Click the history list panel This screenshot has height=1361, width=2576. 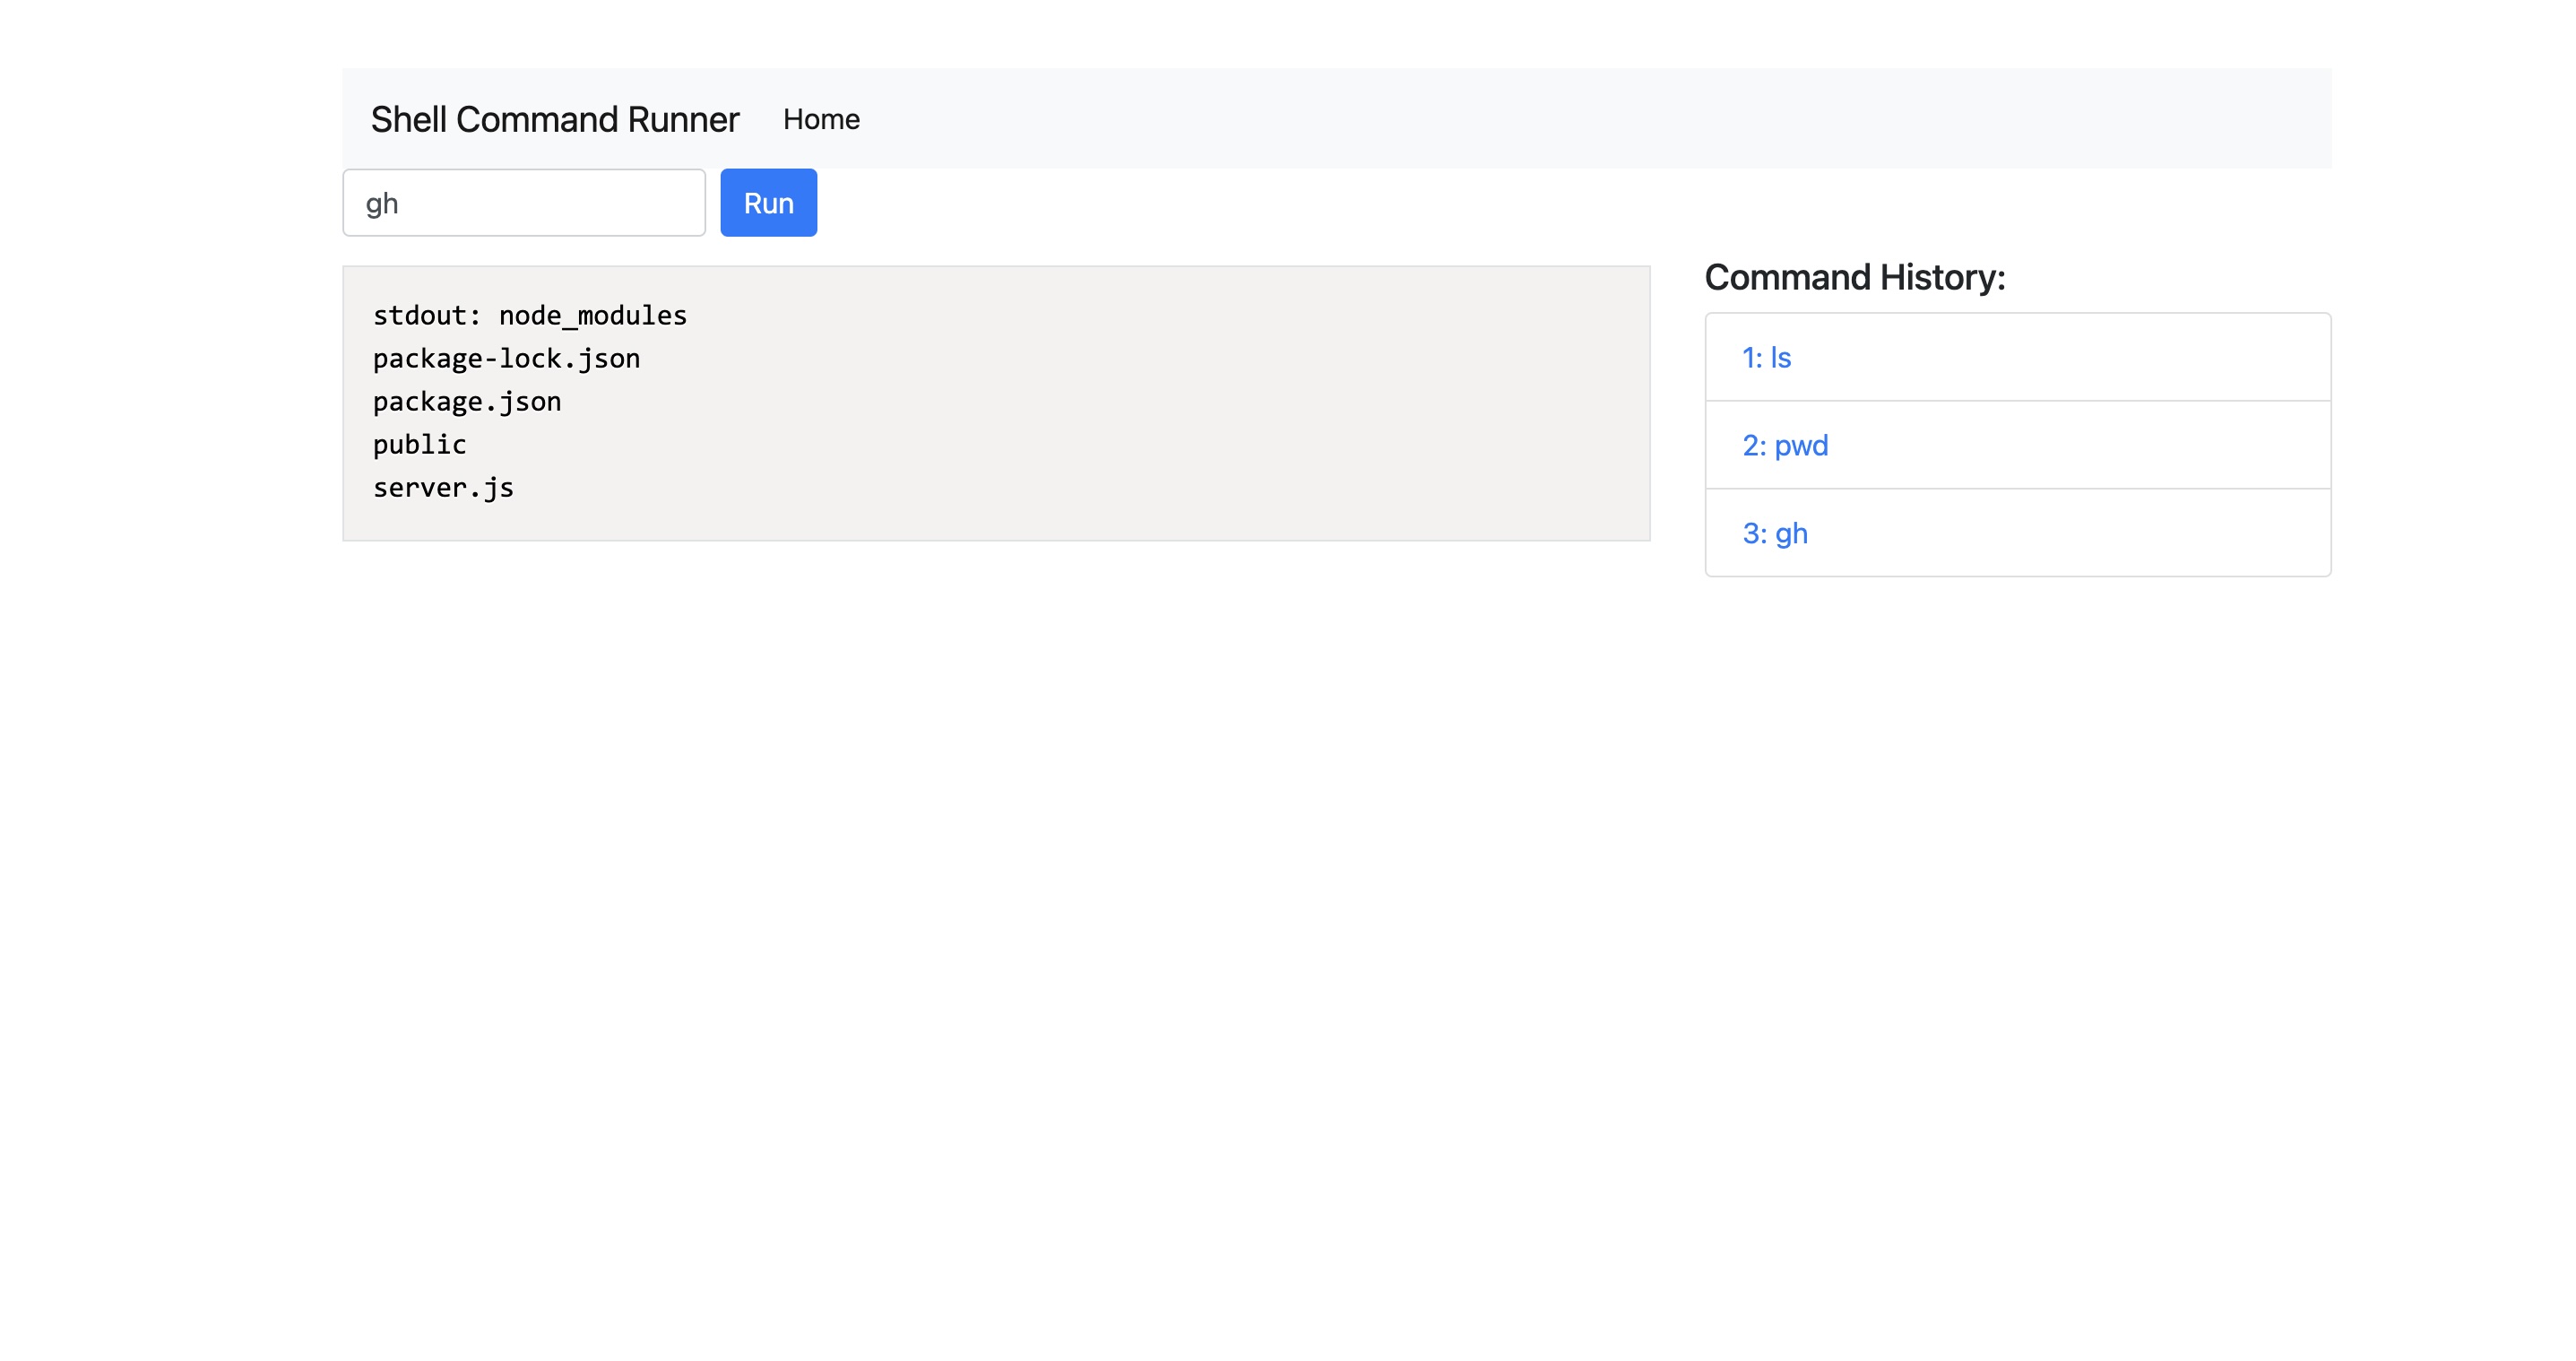(2017, 445)
